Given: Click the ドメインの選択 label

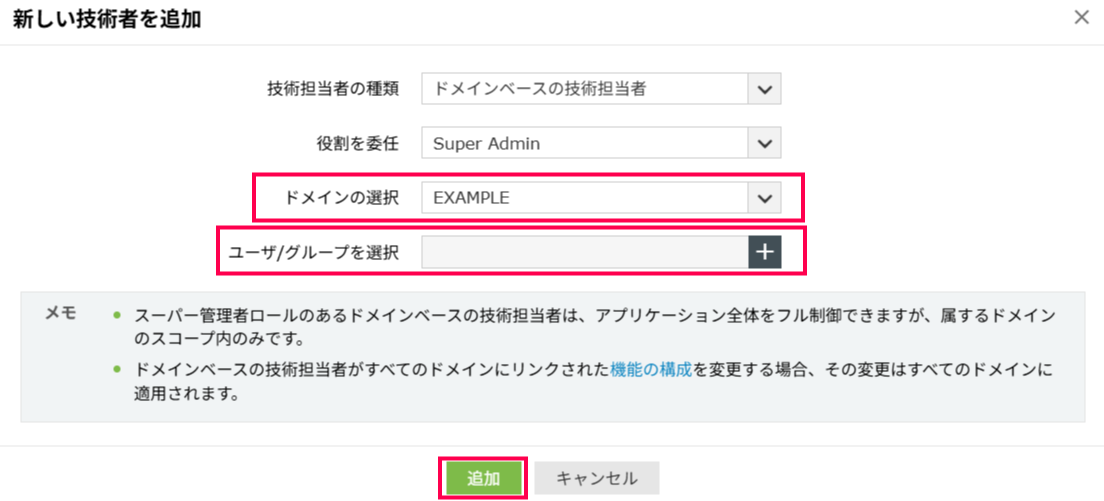Looking at the screenshot, I should click(x=342, y=198).
